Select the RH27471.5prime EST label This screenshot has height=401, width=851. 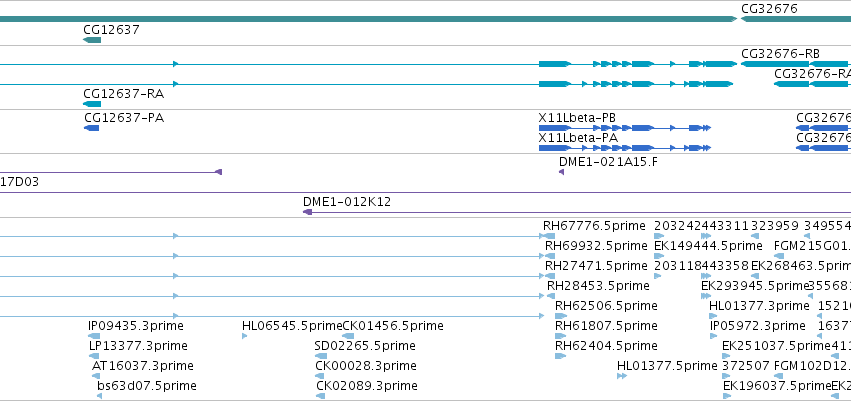(x=596, y=266)
